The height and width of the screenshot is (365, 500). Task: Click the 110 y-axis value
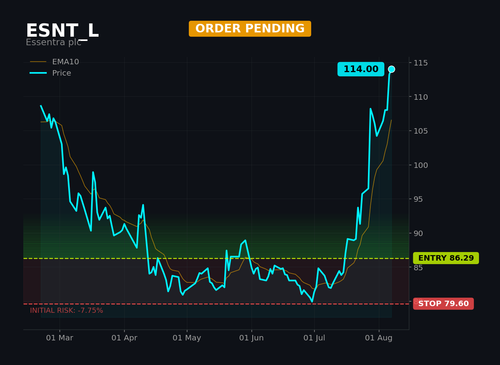pos(421,97)
